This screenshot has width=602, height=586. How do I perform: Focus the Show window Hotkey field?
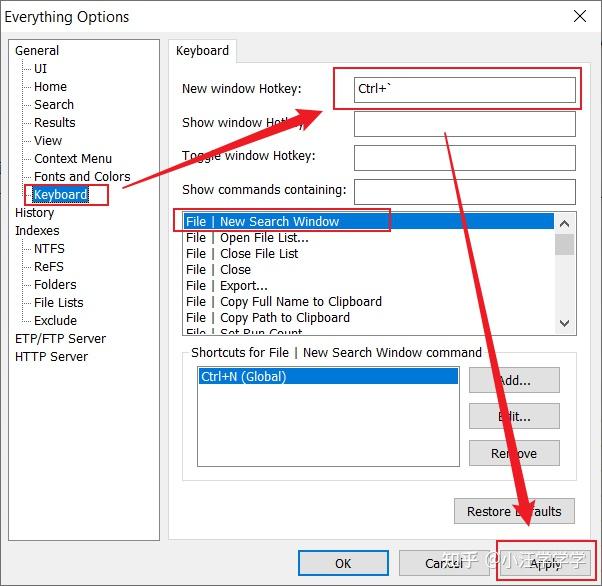(465, 124)
